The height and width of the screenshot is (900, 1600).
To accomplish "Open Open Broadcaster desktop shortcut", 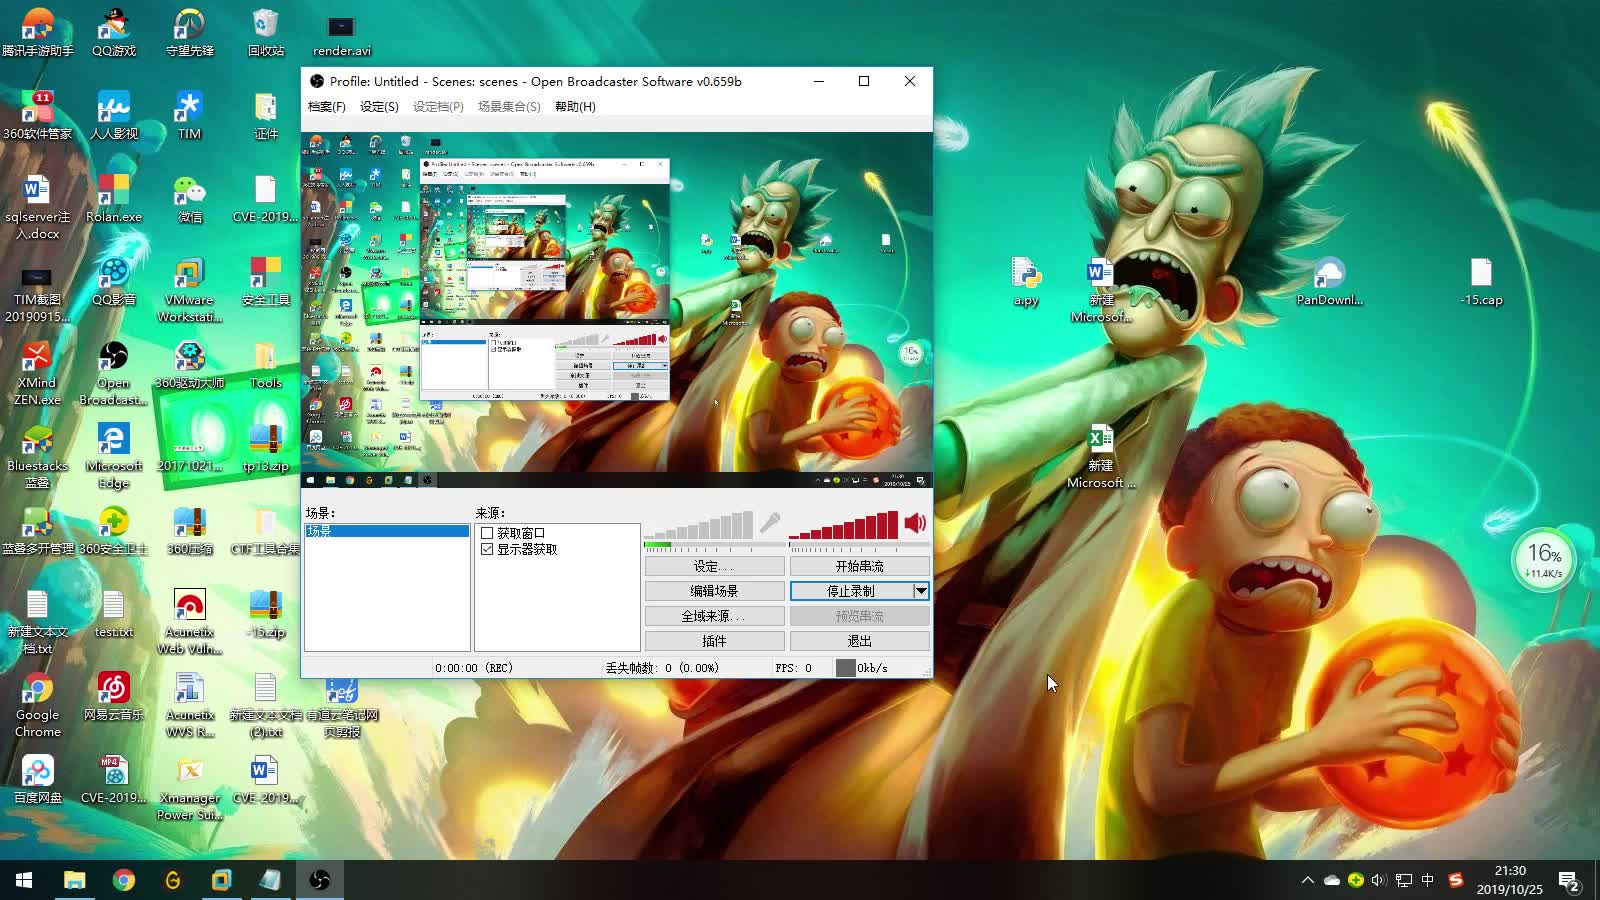I will [114, 373].
